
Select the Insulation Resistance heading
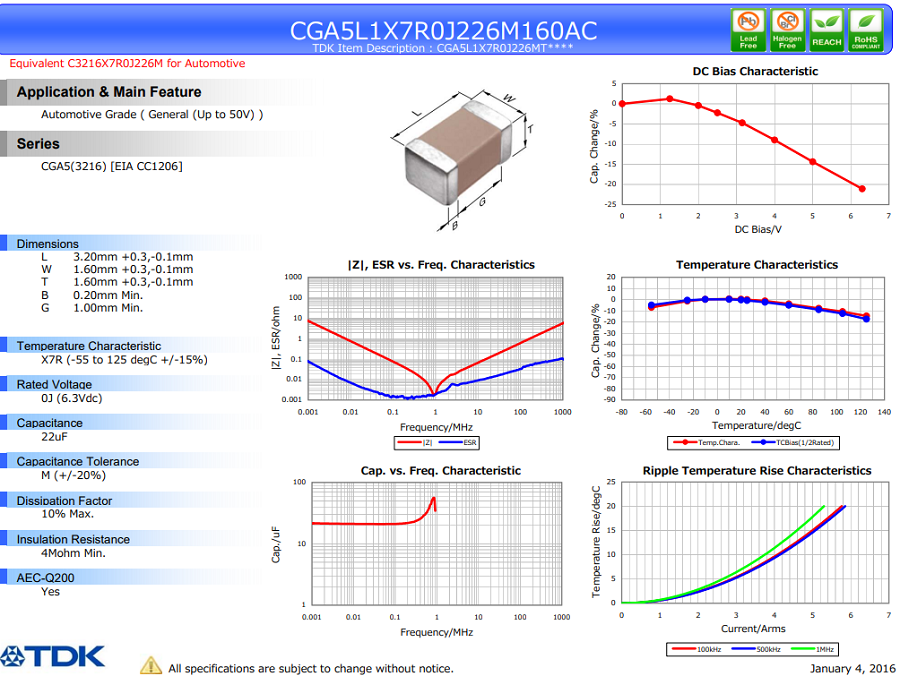tap(73, 539)
